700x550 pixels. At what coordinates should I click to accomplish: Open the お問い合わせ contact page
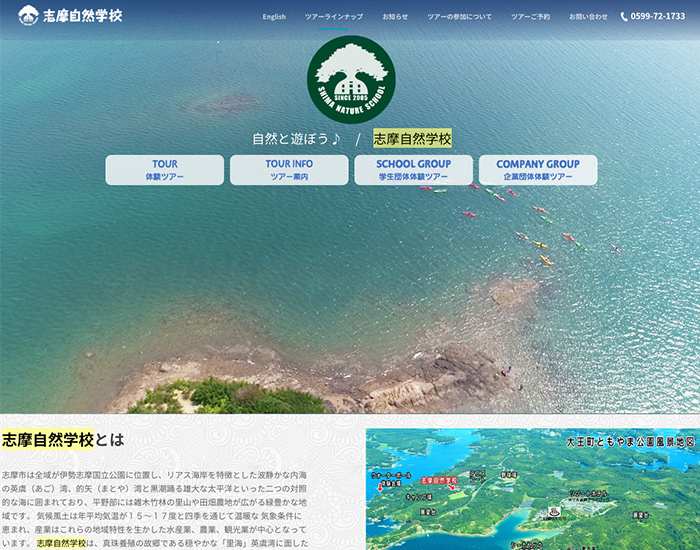[588, 17]
